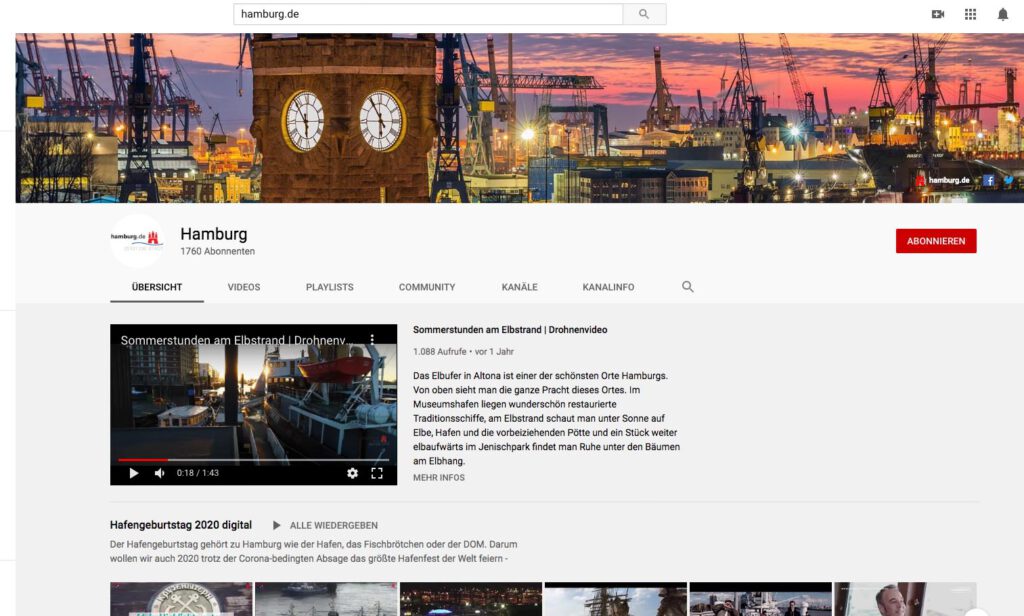
Task: Click the 1760 Abonnenten subscriber count
Action: tap(217, 251)
